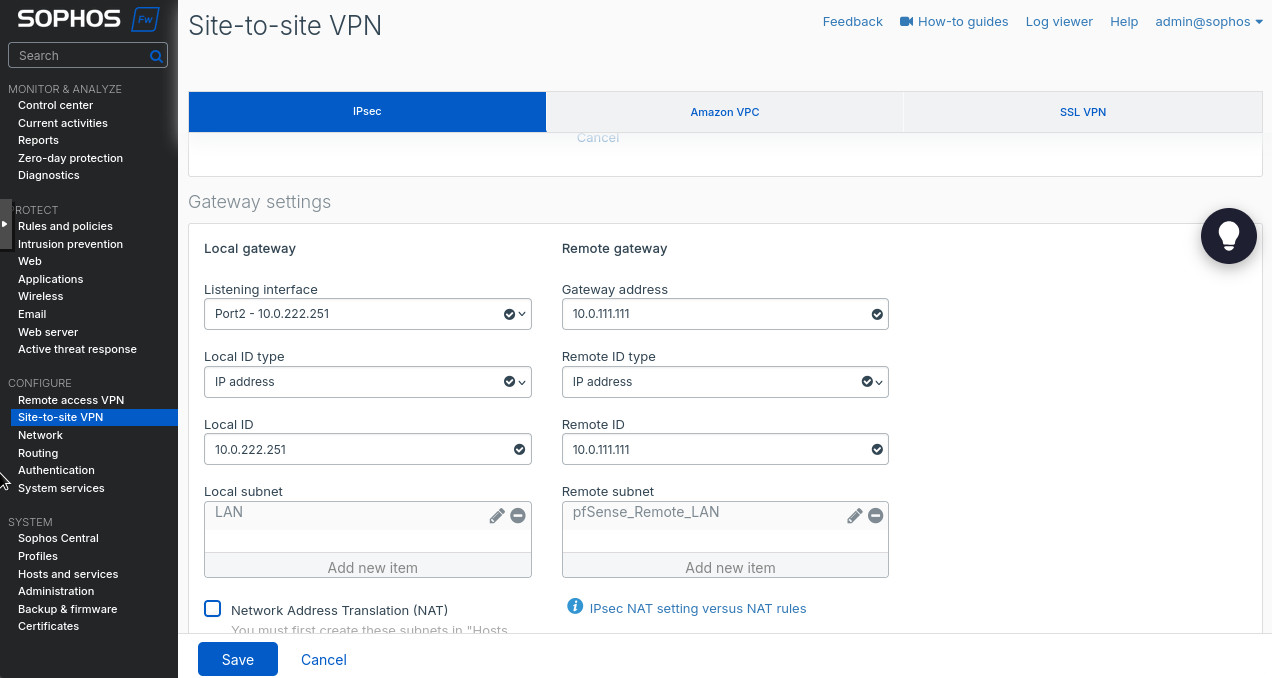This screenshot has width=1272, height=678.
Task: Open the Remote ID type dropdown
Action: 724,382
